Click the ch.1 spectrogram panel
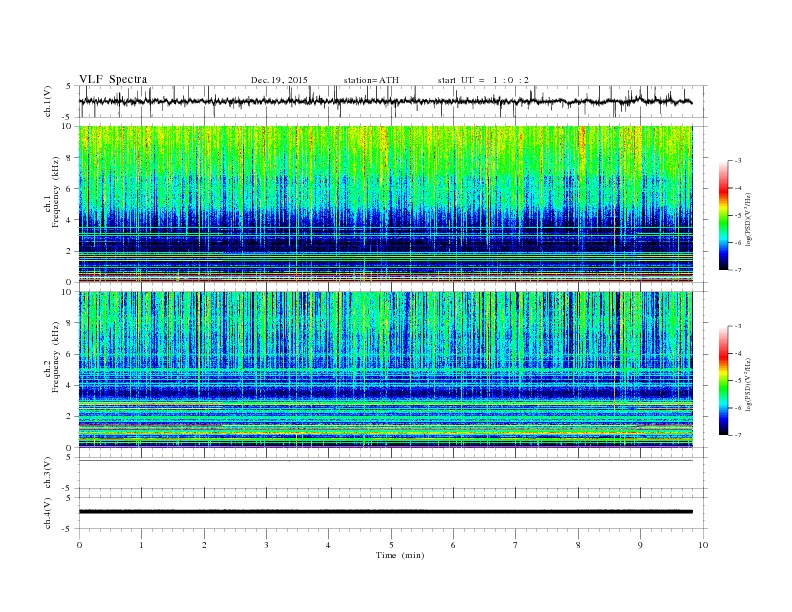The width and height of the screenshot is (792, 612). [385, 204]
